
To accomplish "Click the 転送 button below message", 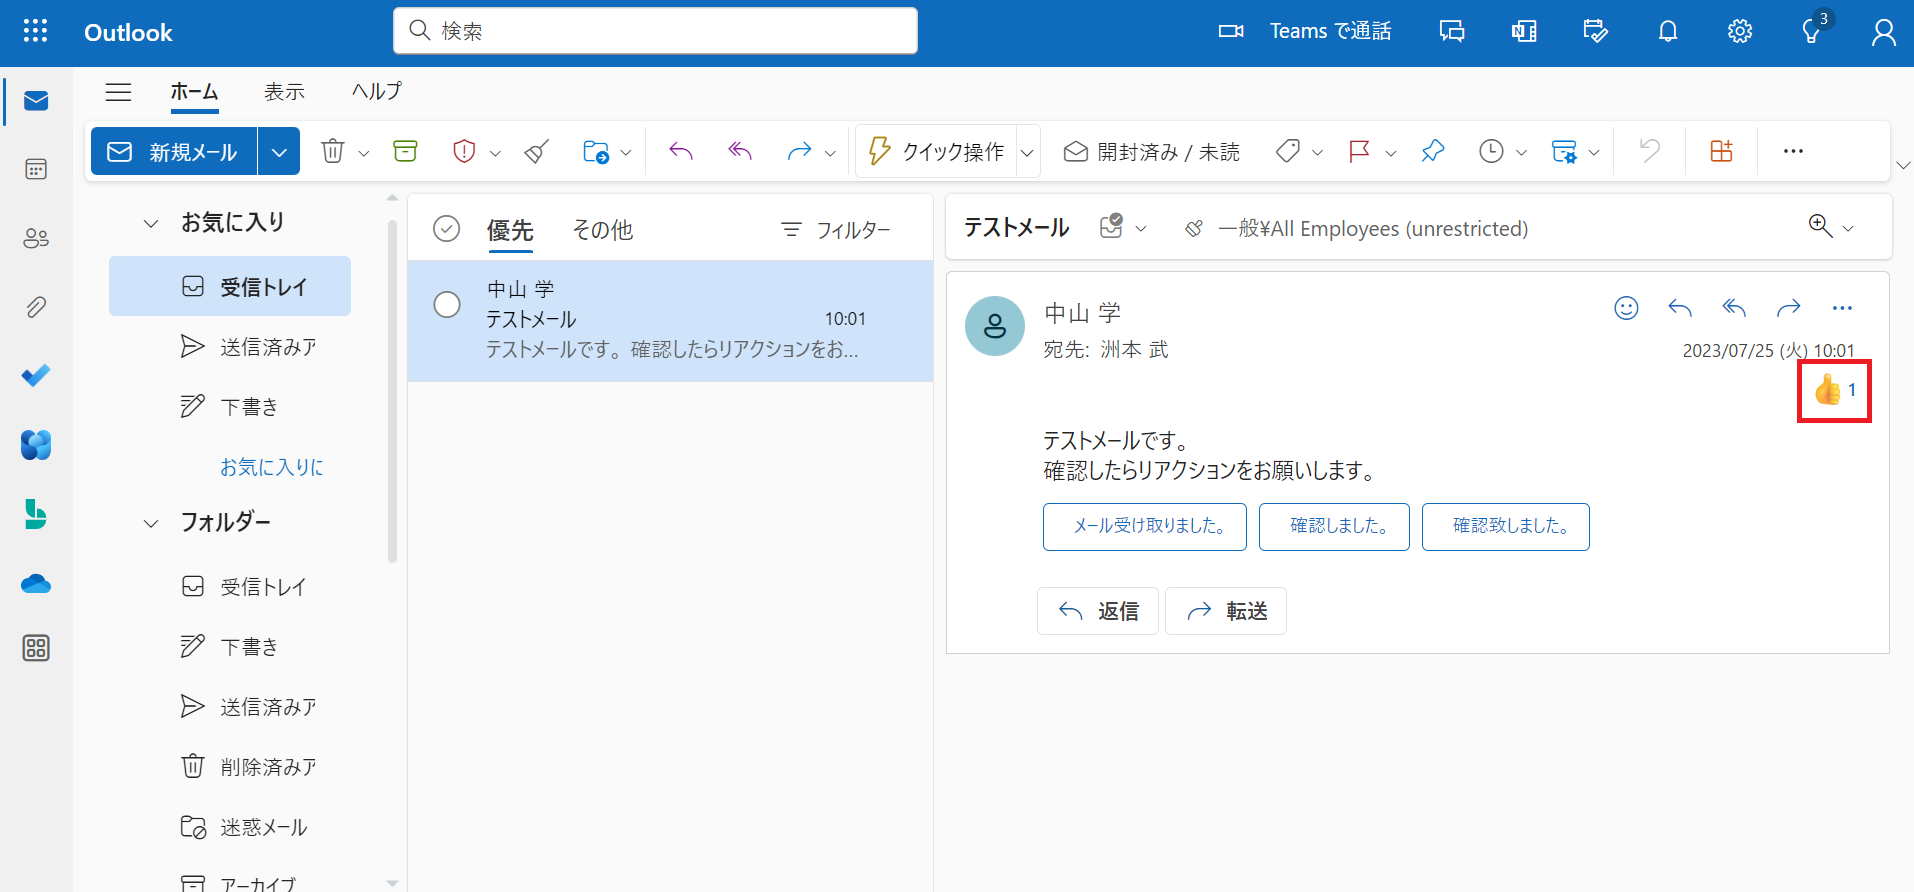I will [1226, 611].
